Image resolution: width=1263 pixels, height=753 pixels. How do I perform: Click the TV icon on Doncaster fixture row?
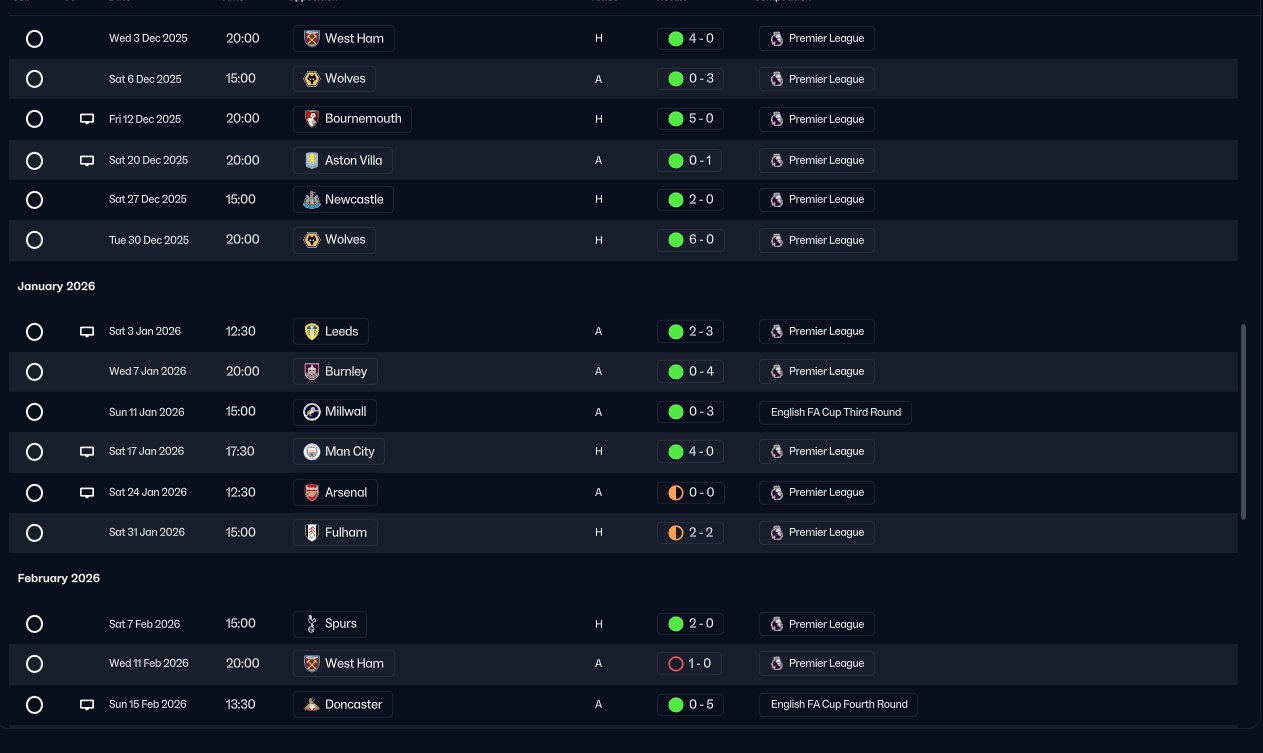pyautogui.click(x=87, y=705)
